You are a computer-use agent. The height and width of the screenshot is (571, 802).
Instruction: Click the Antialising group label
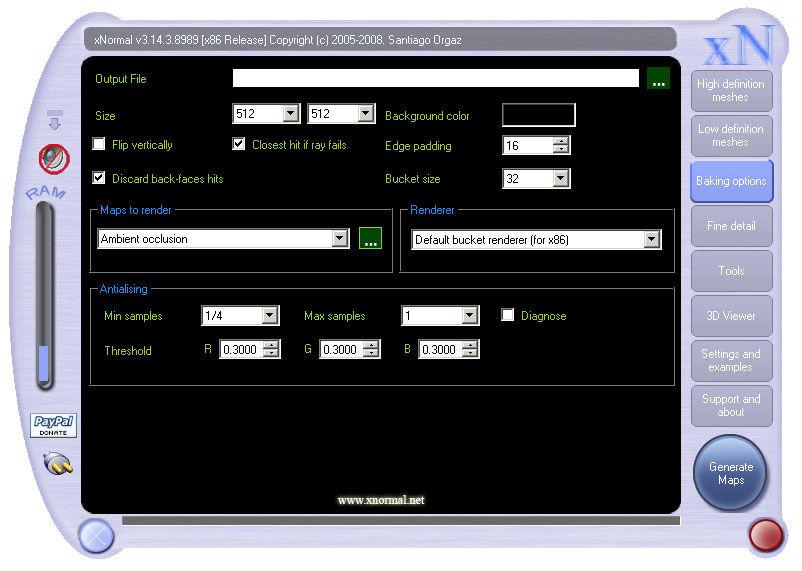pyautogui.click(x=123, y=289)
